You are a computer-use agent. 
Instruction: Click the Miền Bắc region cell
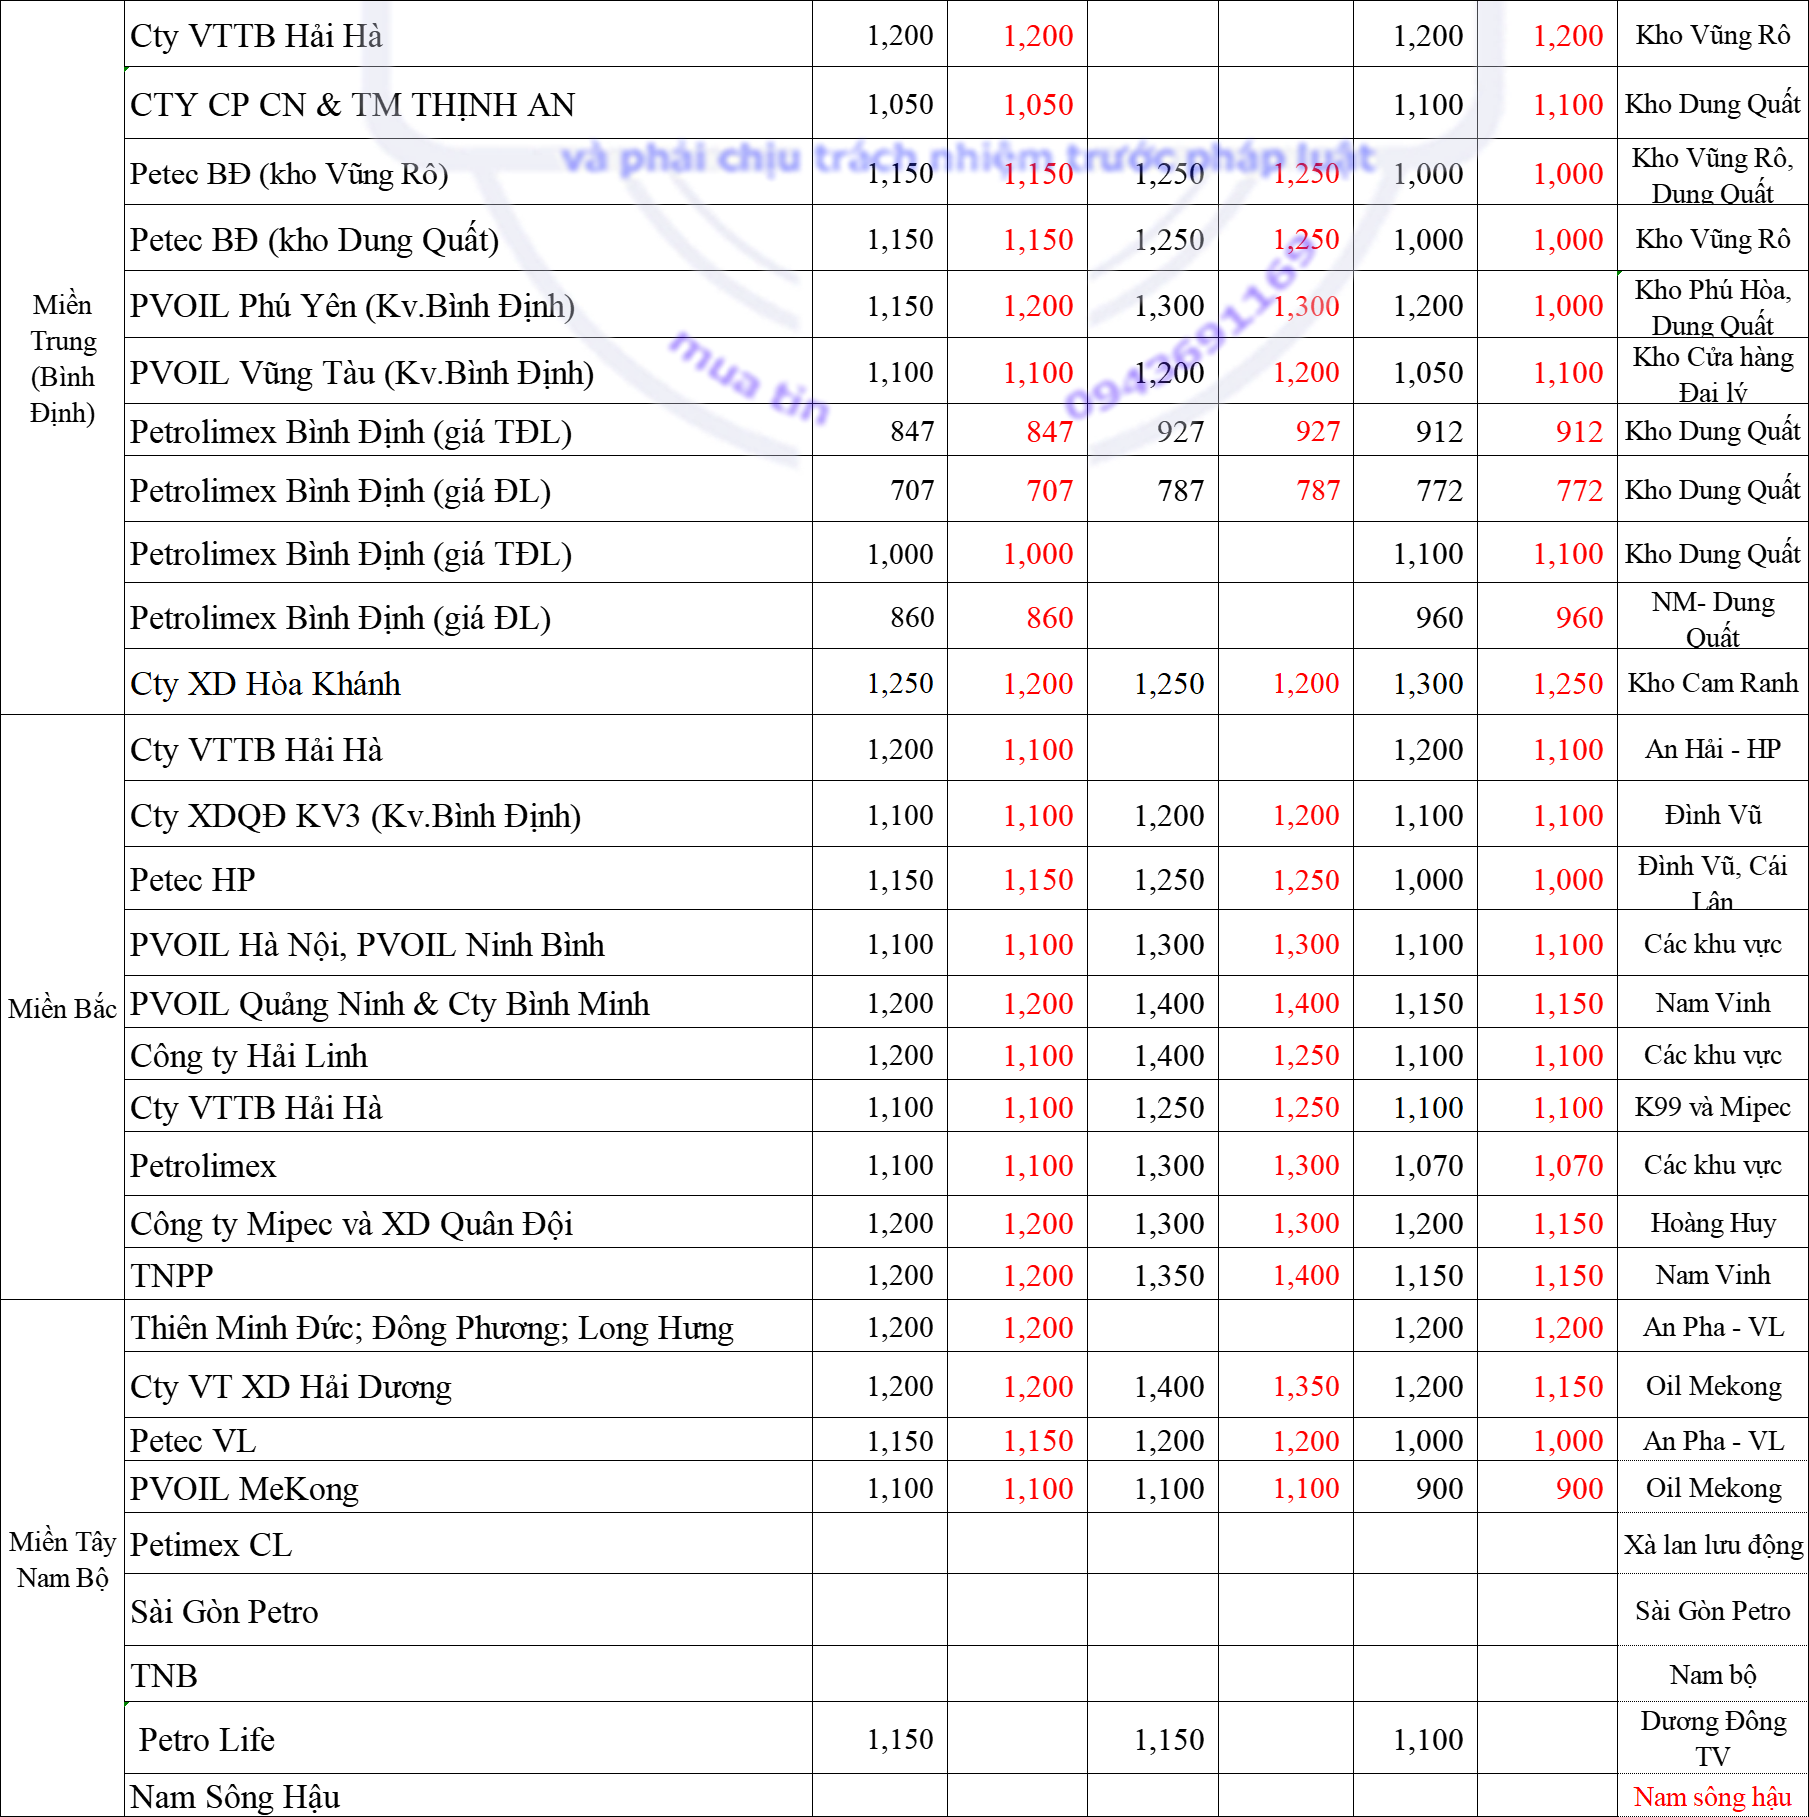click(x=62, y=1008)
